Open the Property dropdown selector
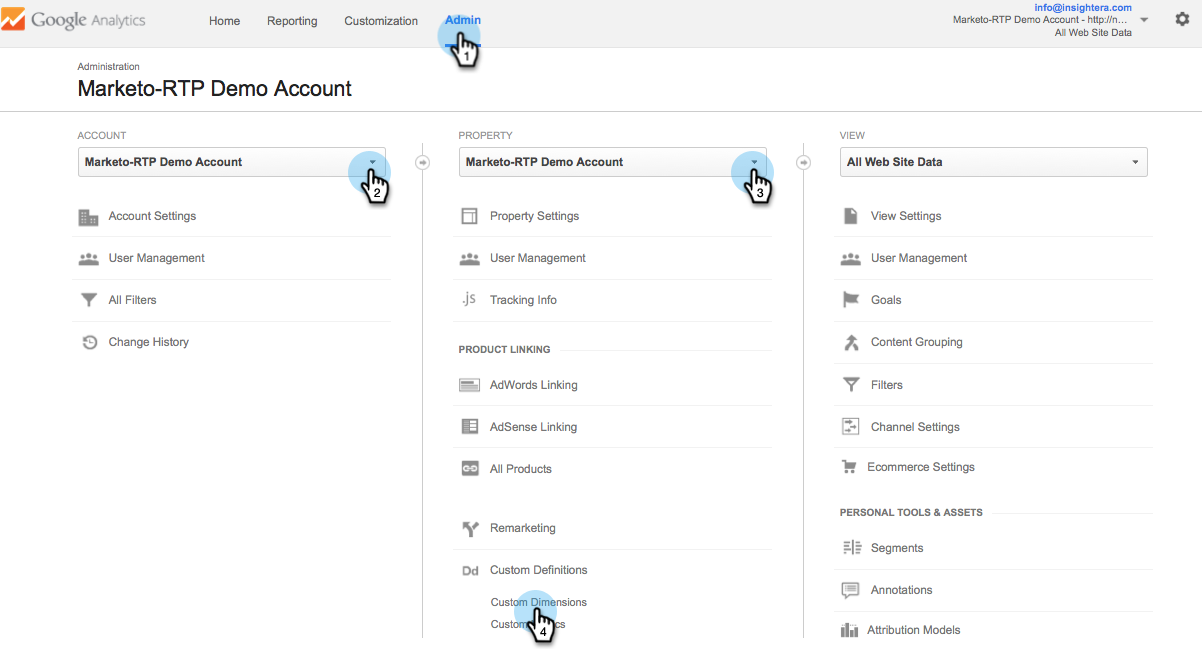The height and width of the screenshot is (654, 1202). [613, 162]
